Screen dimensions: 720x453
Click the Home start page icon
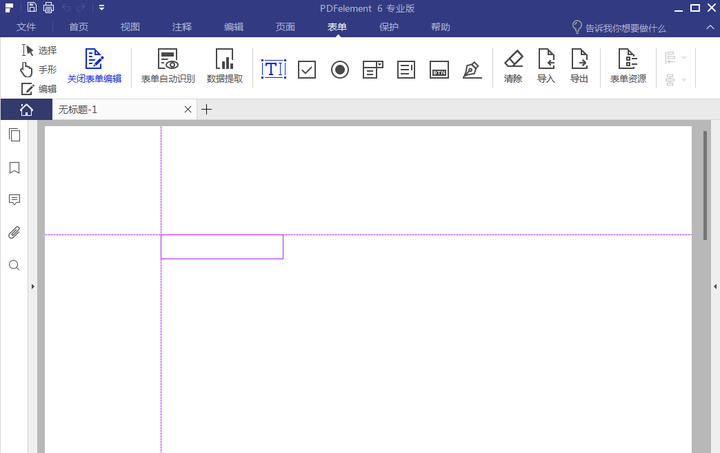26,110
